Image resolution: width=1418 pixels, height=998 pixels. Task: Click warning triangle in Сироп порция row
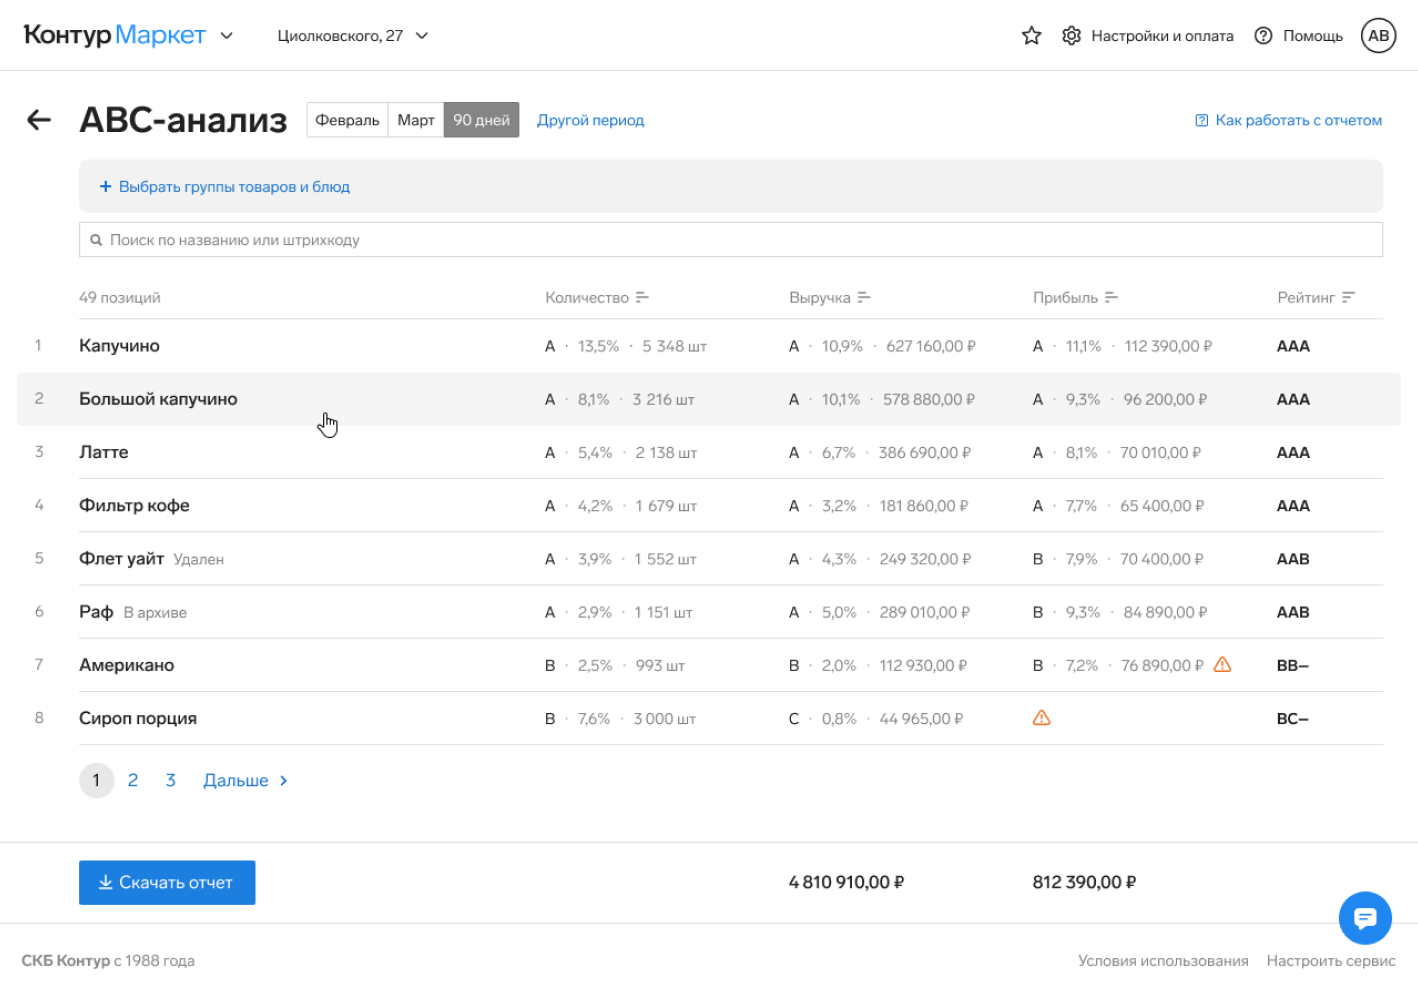(x=1041, y=717)
